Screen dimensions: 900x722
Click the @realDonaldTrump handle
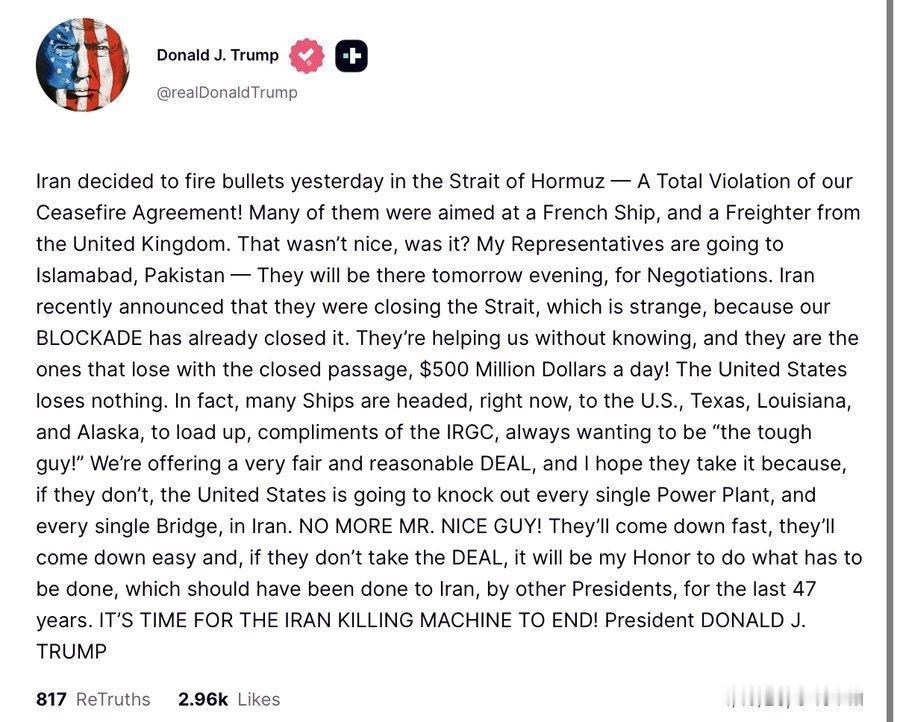click(x=227, y=92)
